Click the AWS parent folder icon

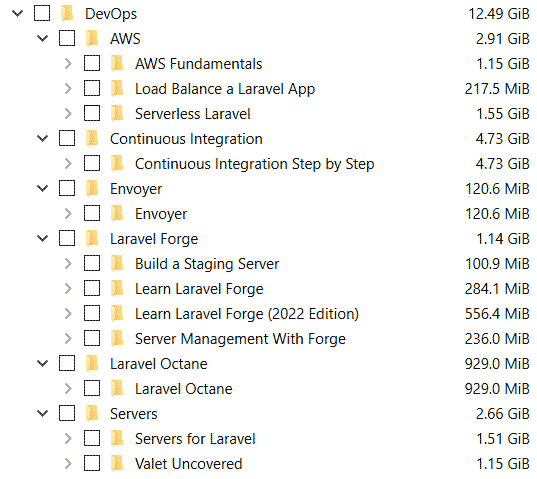pyautogui.click(x=92, y=39)
